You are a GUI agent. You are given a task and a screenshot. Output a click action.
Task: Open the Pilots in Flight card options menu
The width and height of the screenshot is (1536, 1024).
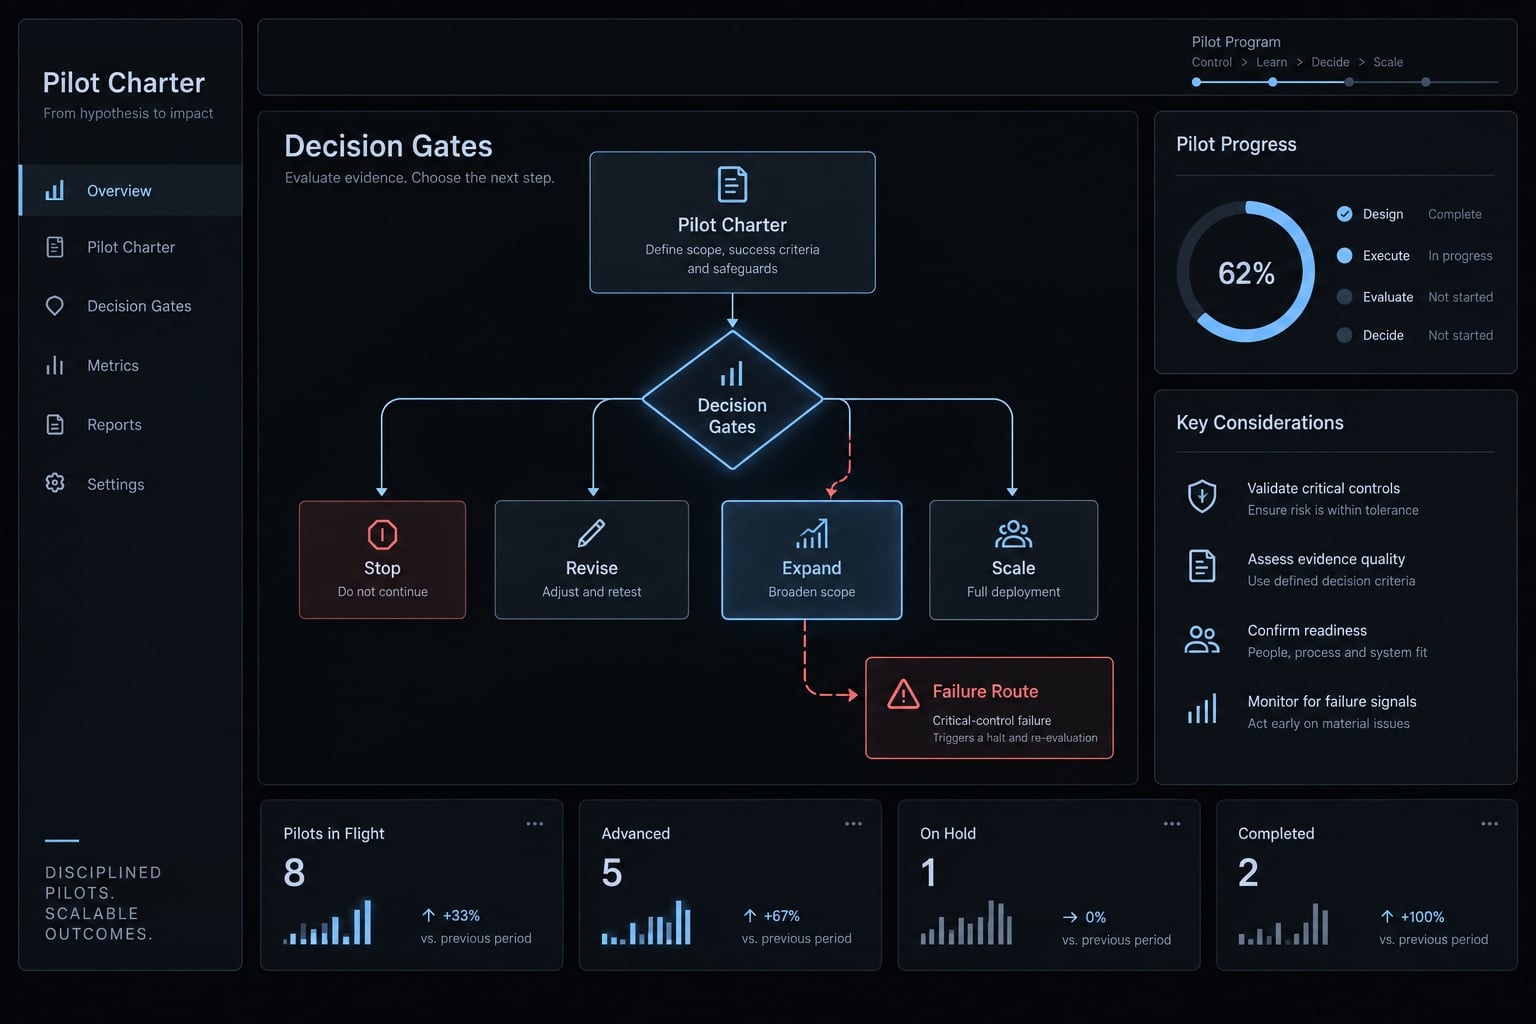click(535, 824)
